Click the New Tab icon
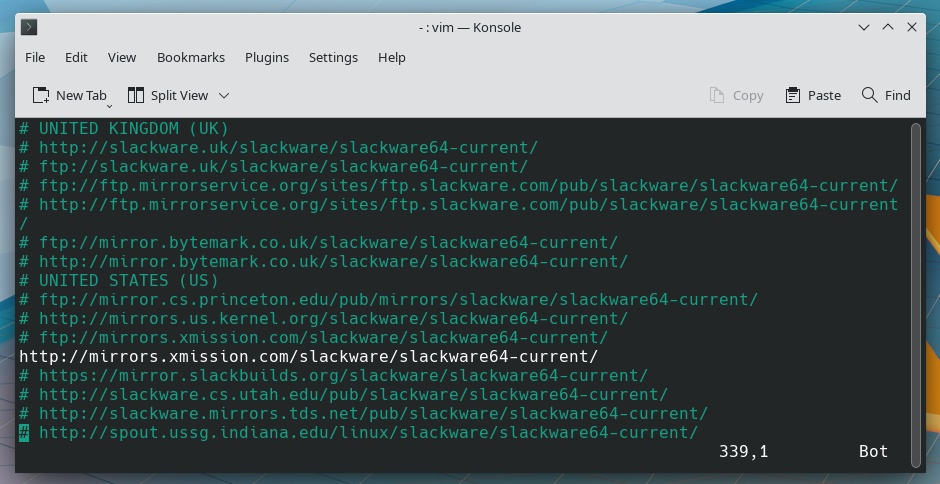This screenshot has width=940, height=484. coord(41,95)
